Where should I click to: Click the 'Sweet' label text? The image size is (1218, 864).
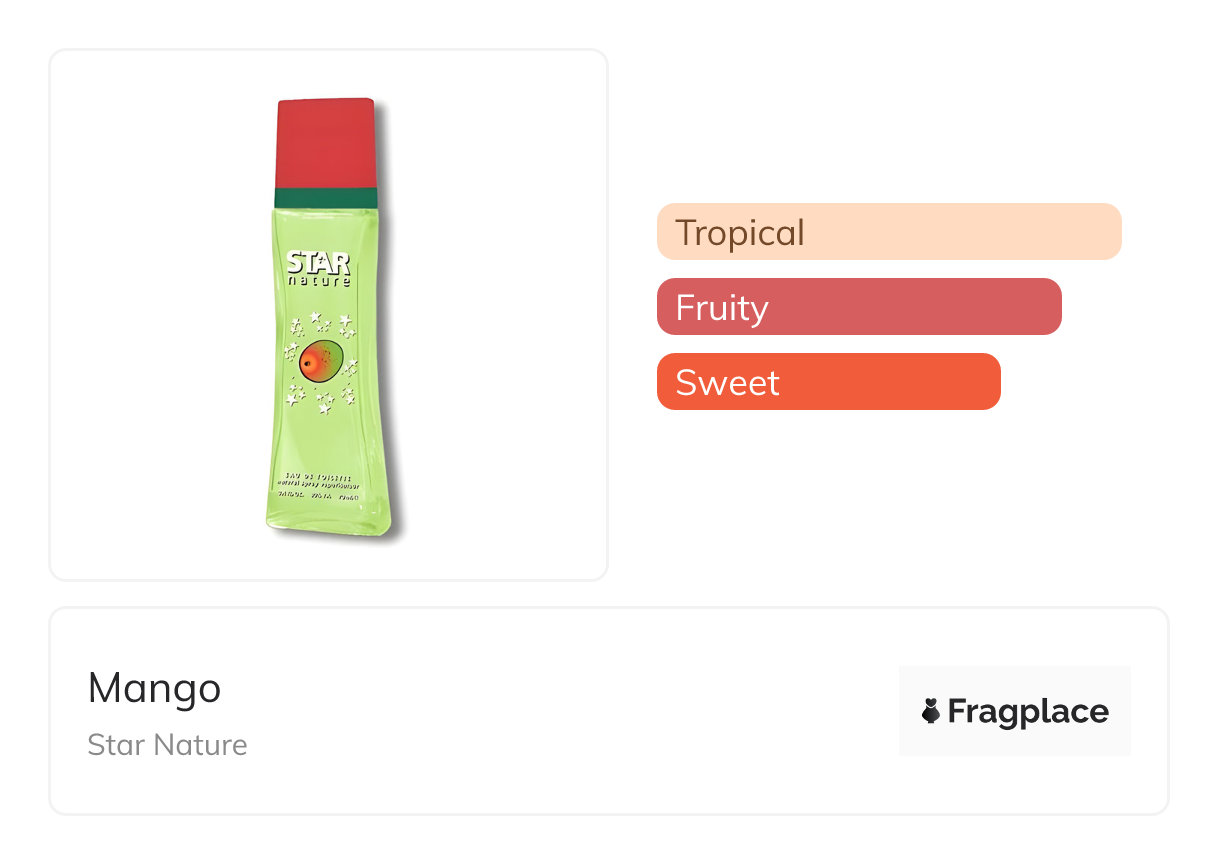click(x=727, y=383)
